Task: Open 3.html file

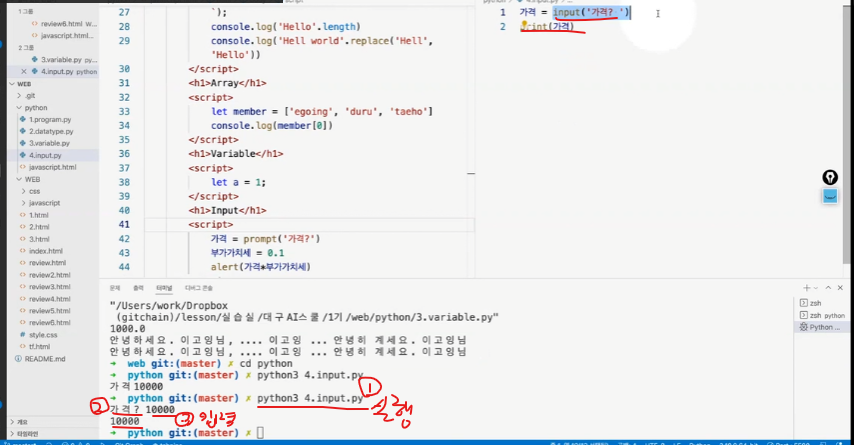Action: [39, 239]
